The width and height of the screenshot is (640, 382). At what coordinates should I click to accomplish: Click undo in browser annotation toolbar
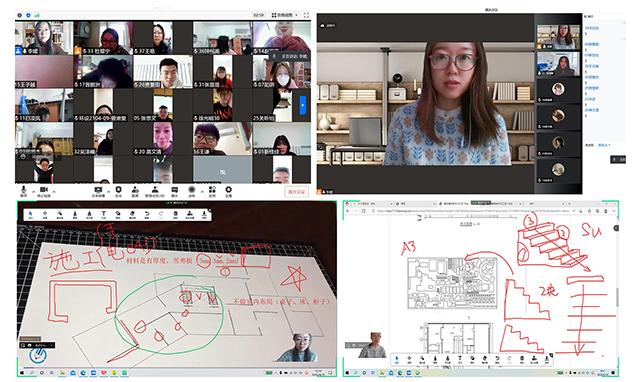pos(497,359)
